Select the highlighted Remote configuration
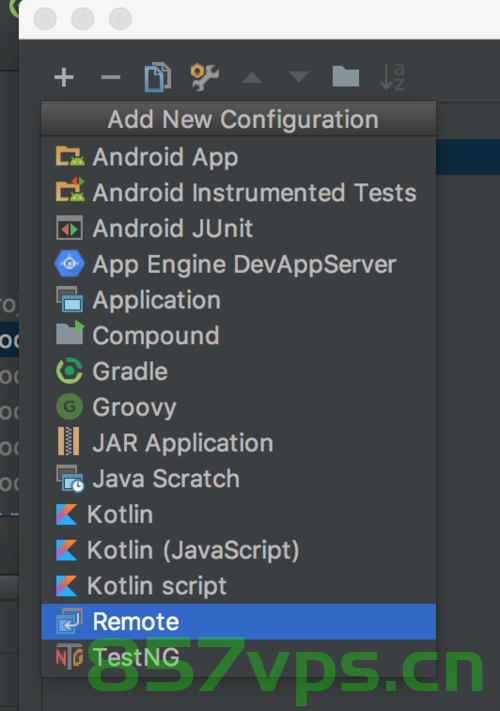The image size is (500, 711). click(x=238, y=622)
